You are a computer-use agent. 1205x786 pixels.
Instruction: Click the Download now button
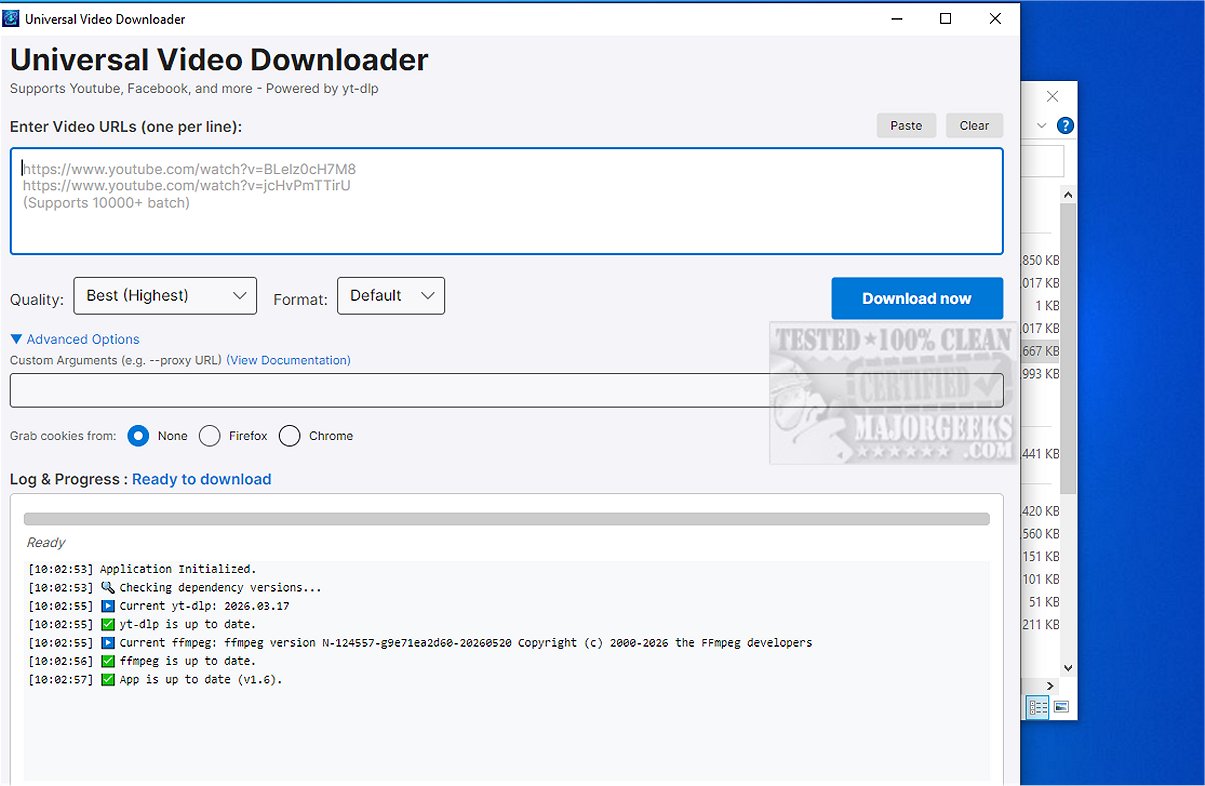point(917,298)
